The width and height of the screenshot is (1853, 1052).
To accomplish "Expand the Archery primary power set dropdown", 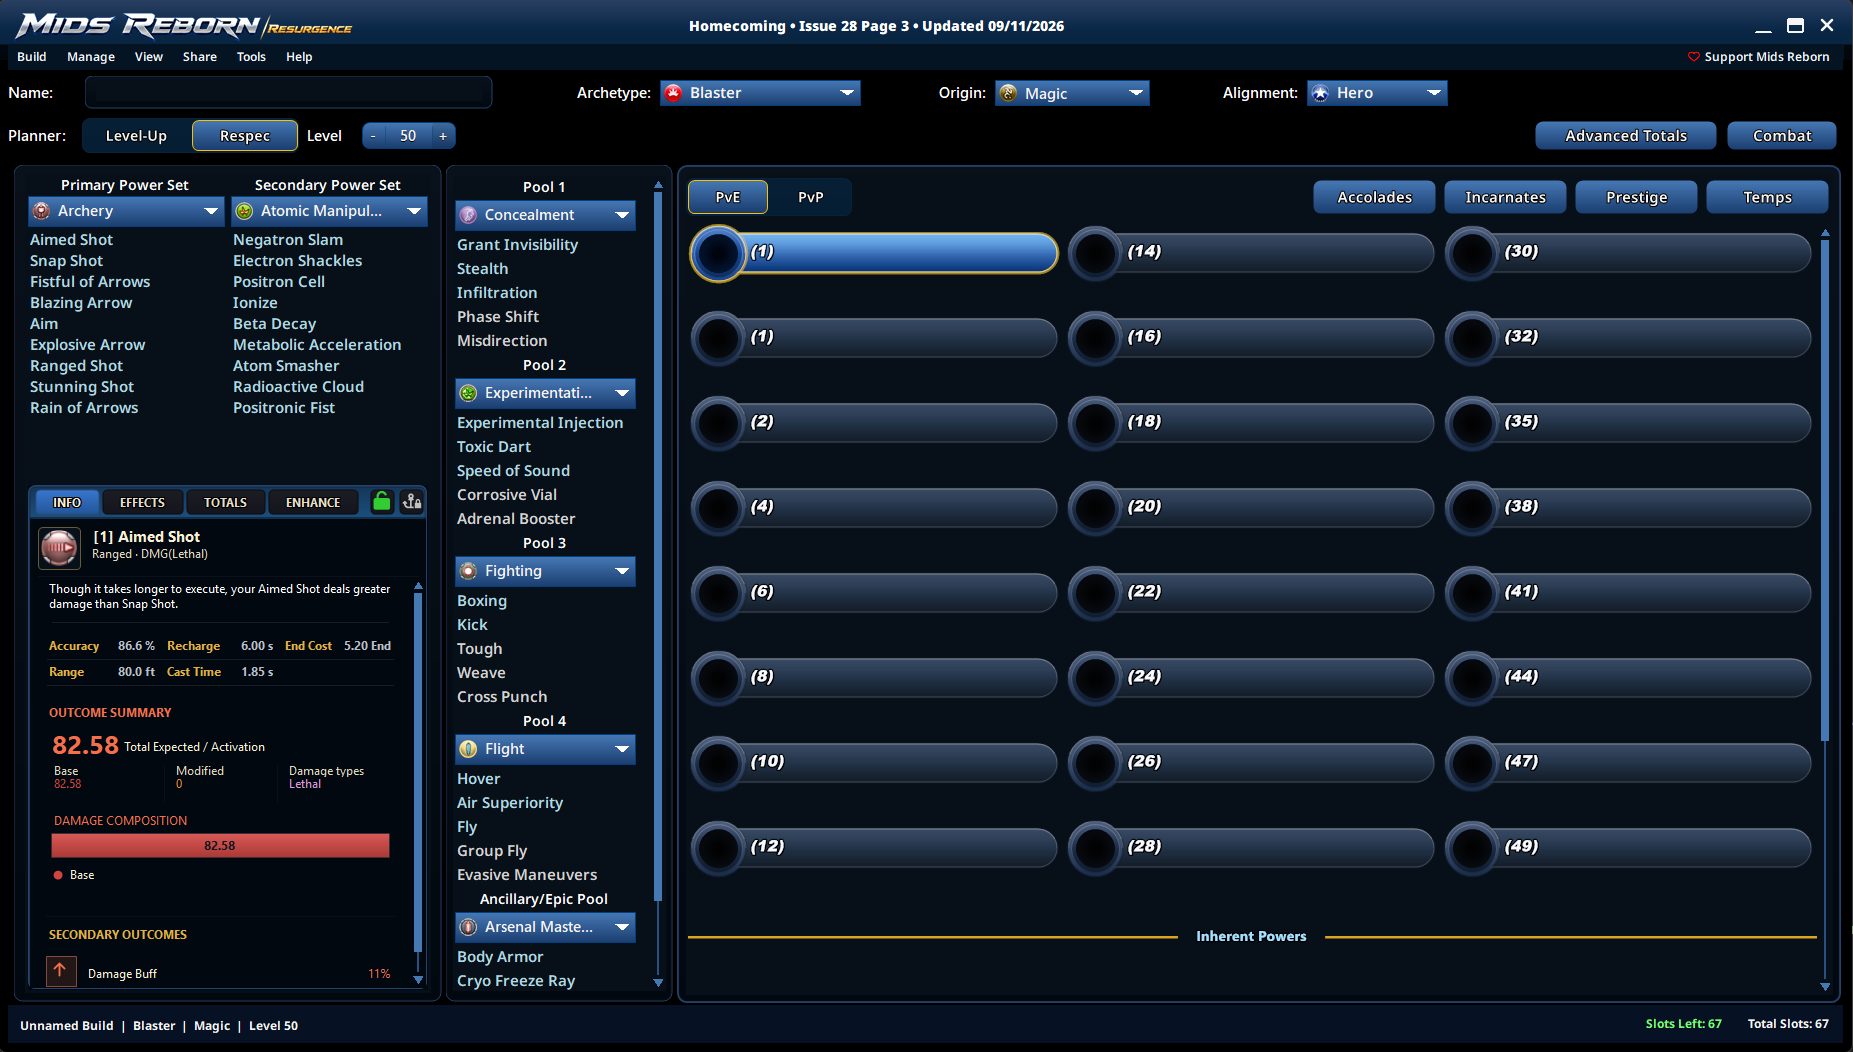I will tap(126, 211).
